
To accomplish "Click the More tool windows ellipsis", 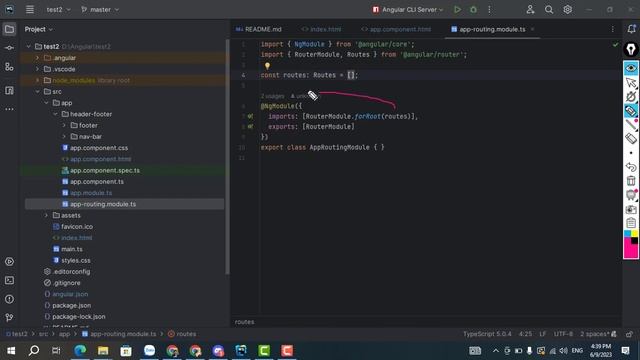I will coord(9,109).
